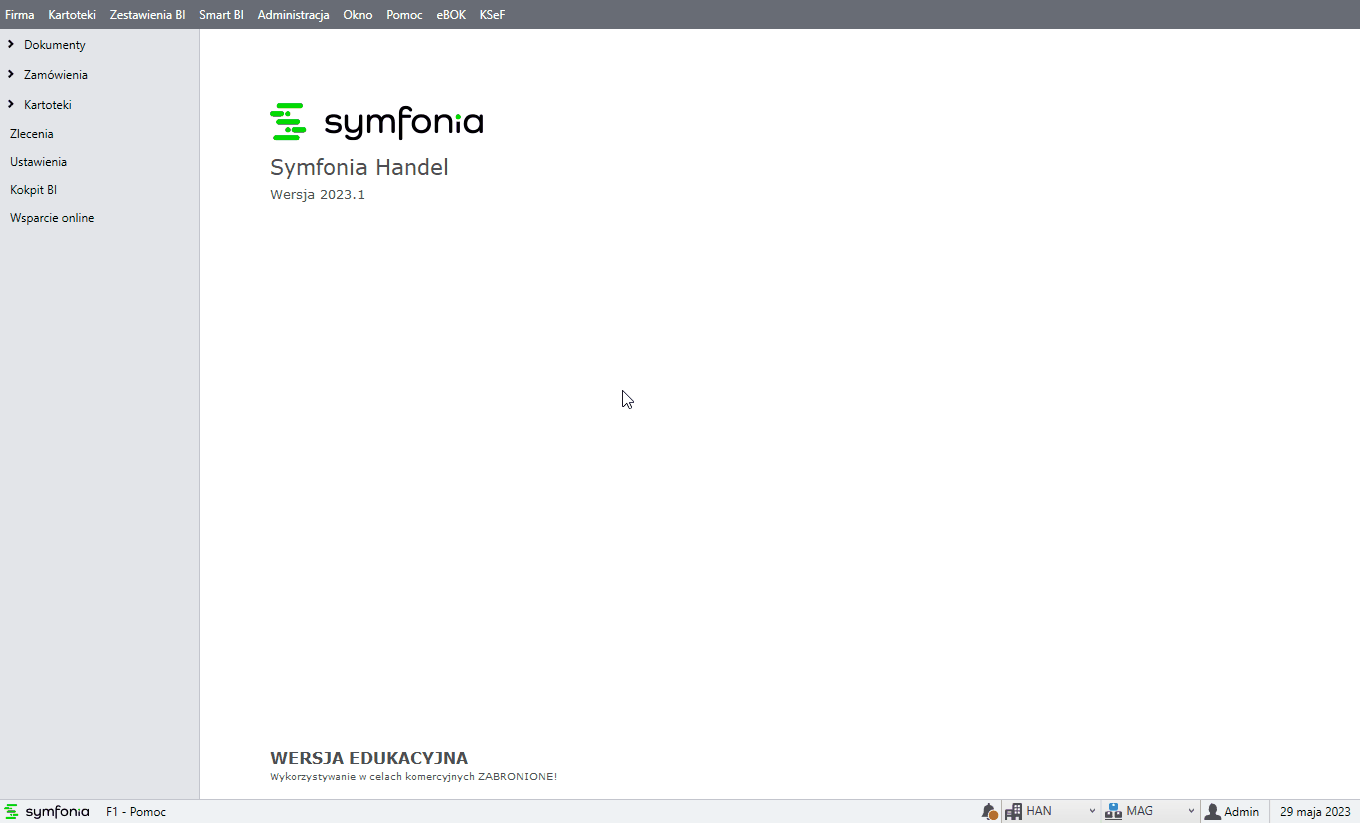Expand the Dokumenty tree node
Viewport: 1360px width, 823px height.
click(11, 45)
